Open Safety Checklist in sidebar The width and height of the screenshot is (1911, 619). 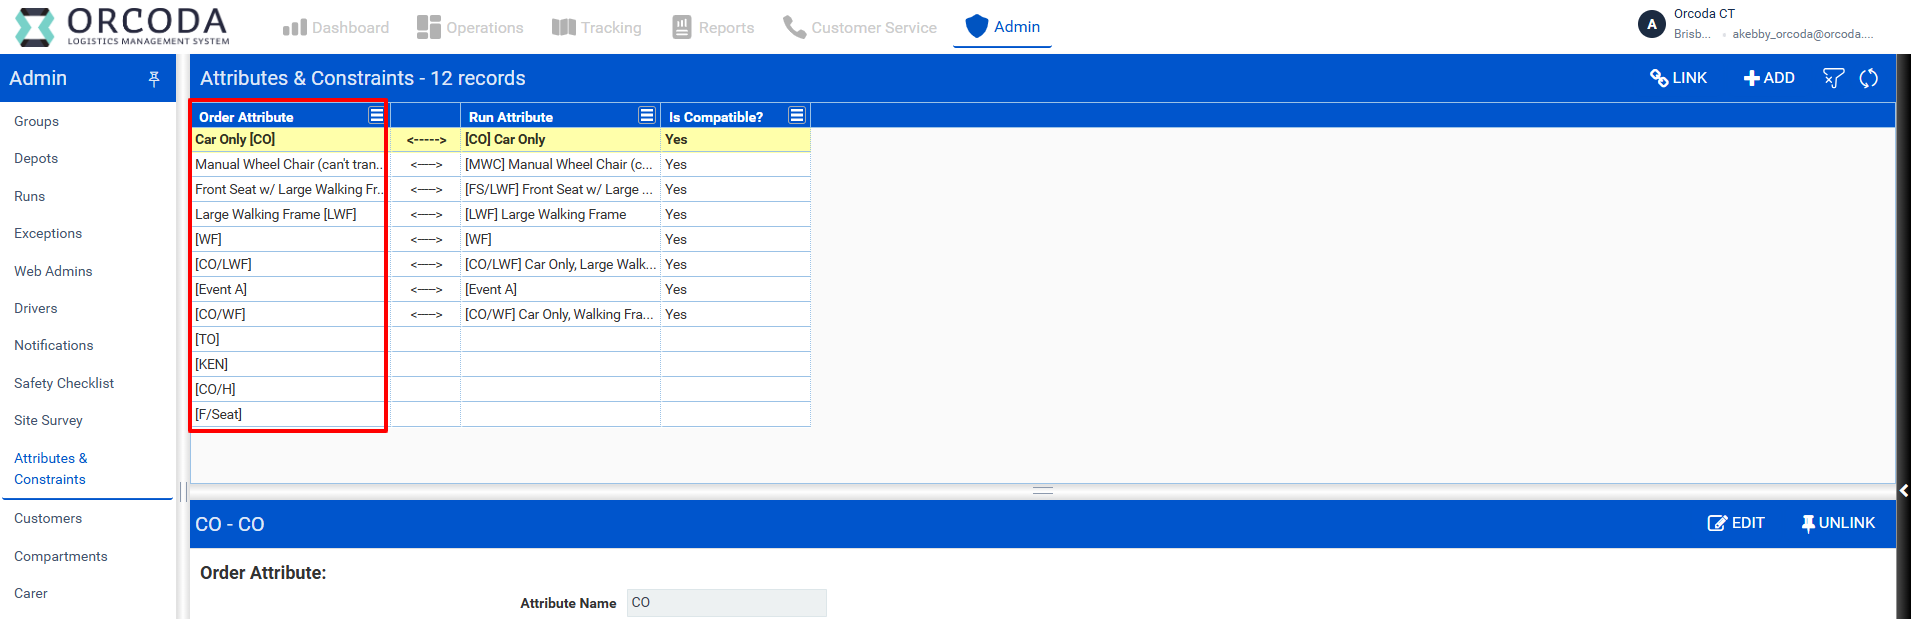[x=64, y=383]
